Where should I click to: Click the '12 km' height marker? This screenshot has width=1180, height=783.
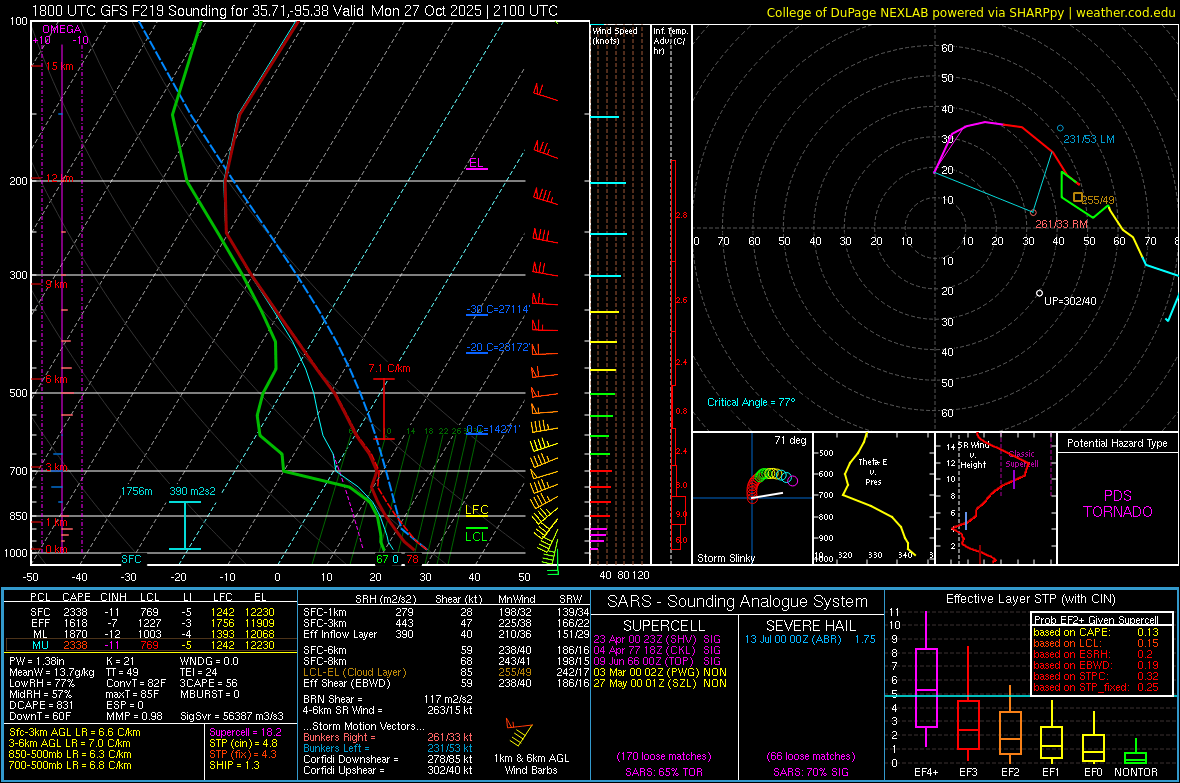click(x=59, y=178)
